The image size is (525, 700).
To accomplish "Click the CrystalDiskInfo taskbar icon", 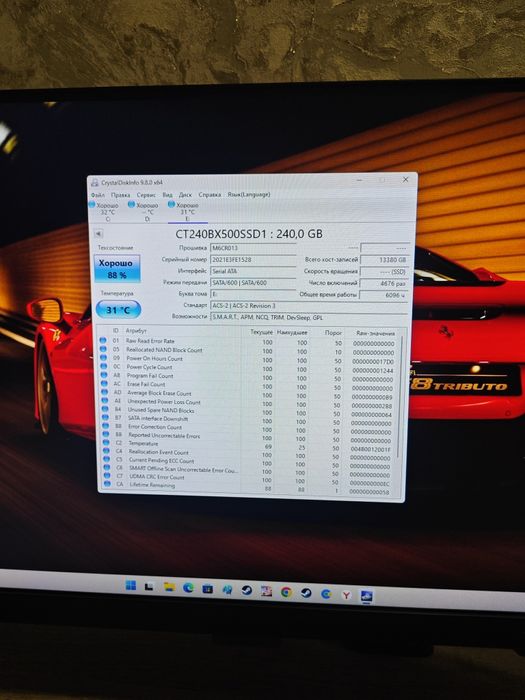I will (x=366, y=596).
